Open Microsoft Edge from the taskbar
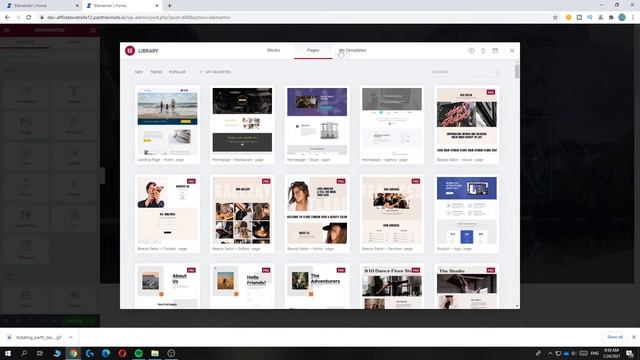Screen dimensions: 640x360 tap(106, 353)
